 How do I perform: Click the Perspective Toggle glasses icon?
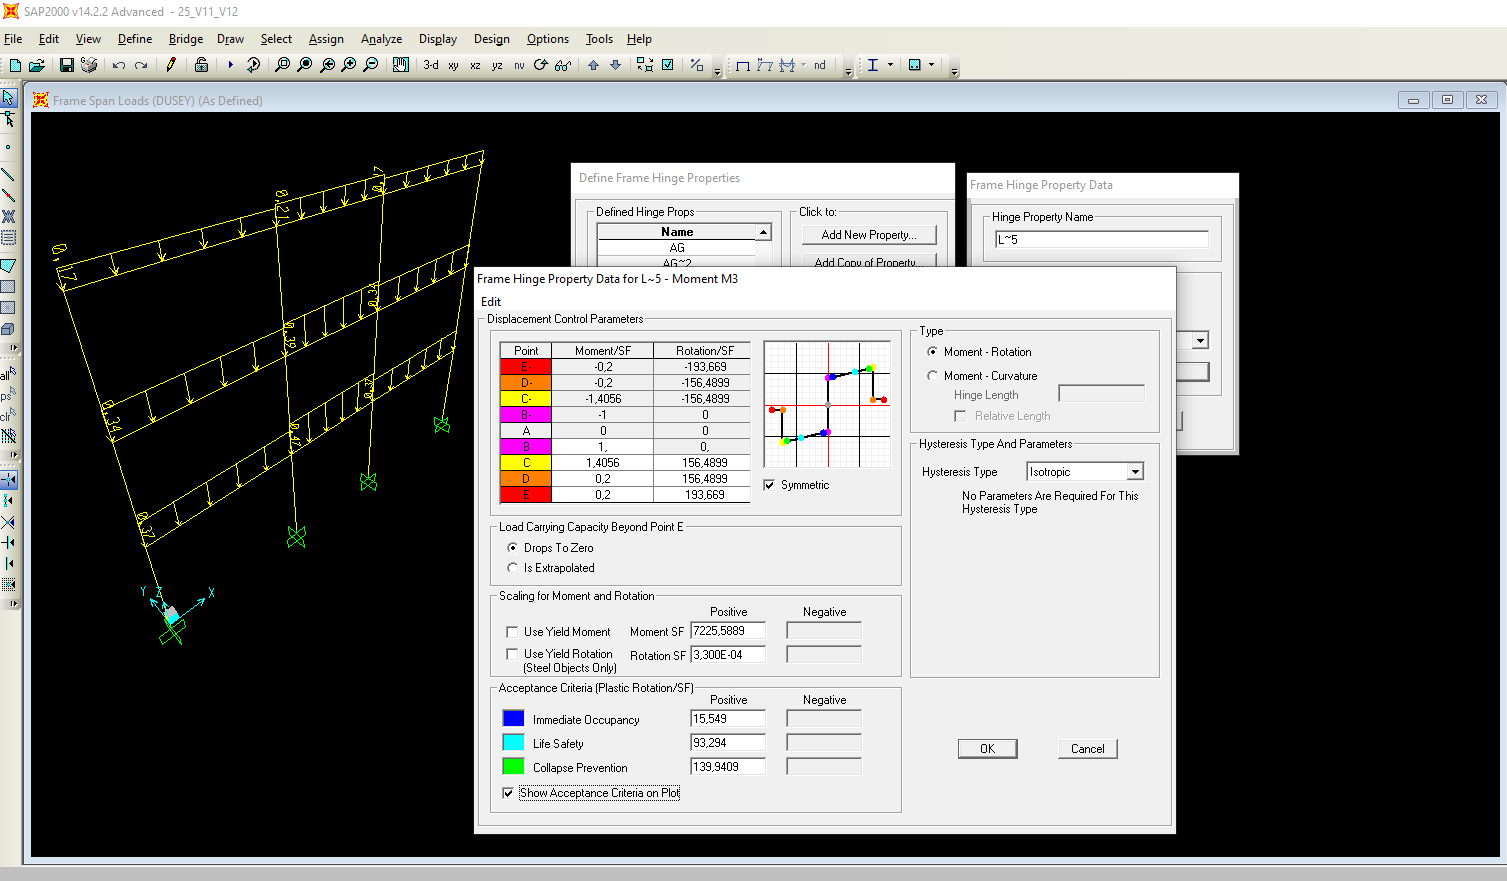(x=563, y=65)
